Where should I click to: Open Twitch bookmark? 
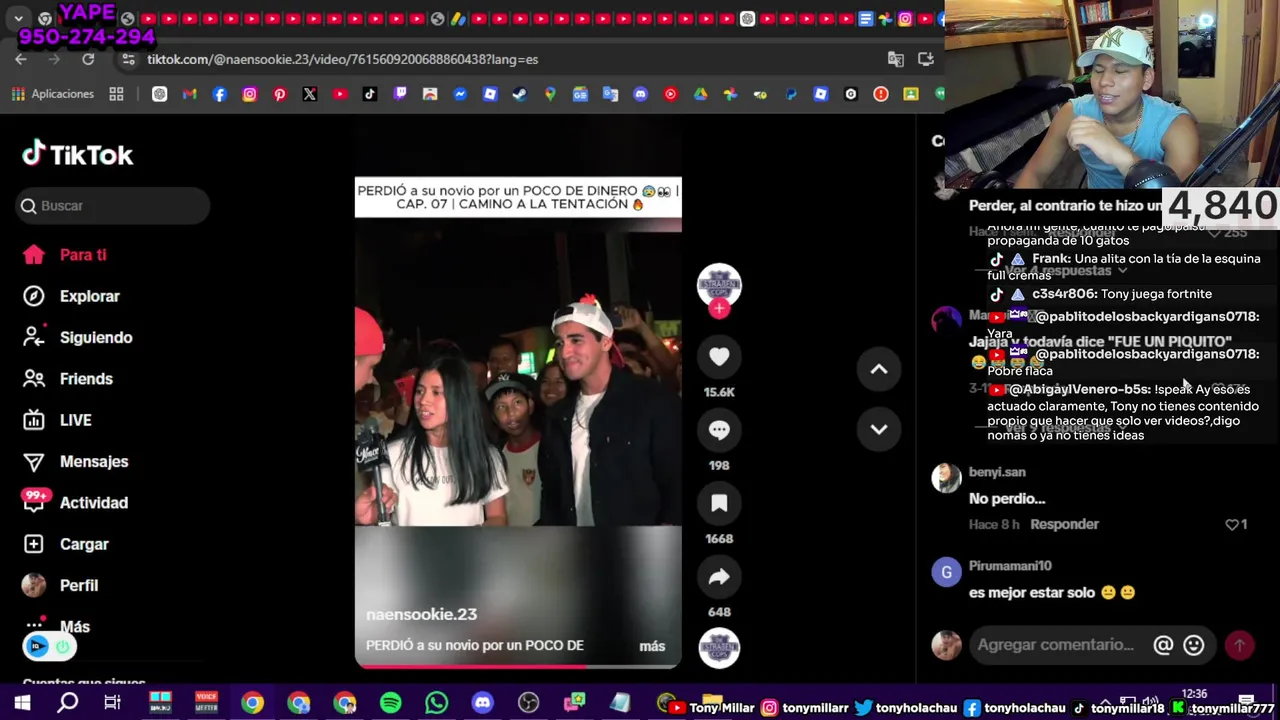pyautogui.click(x=400, y=94)
